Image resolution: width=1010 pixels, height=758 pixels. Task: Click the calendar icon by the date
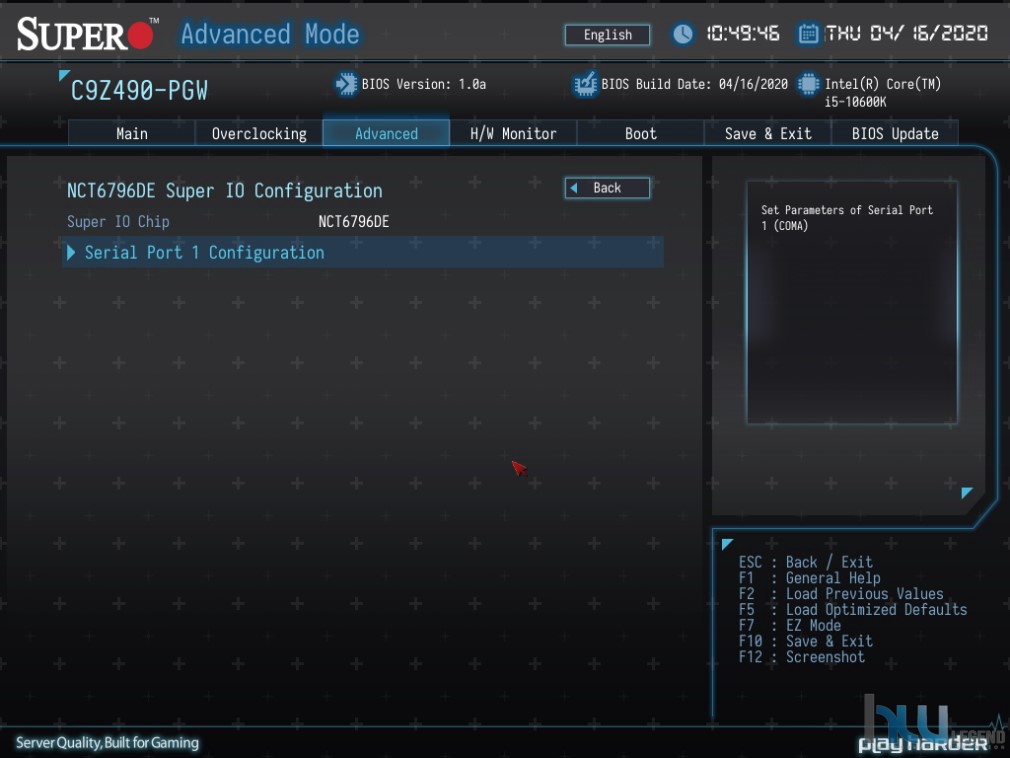(808, 33)
